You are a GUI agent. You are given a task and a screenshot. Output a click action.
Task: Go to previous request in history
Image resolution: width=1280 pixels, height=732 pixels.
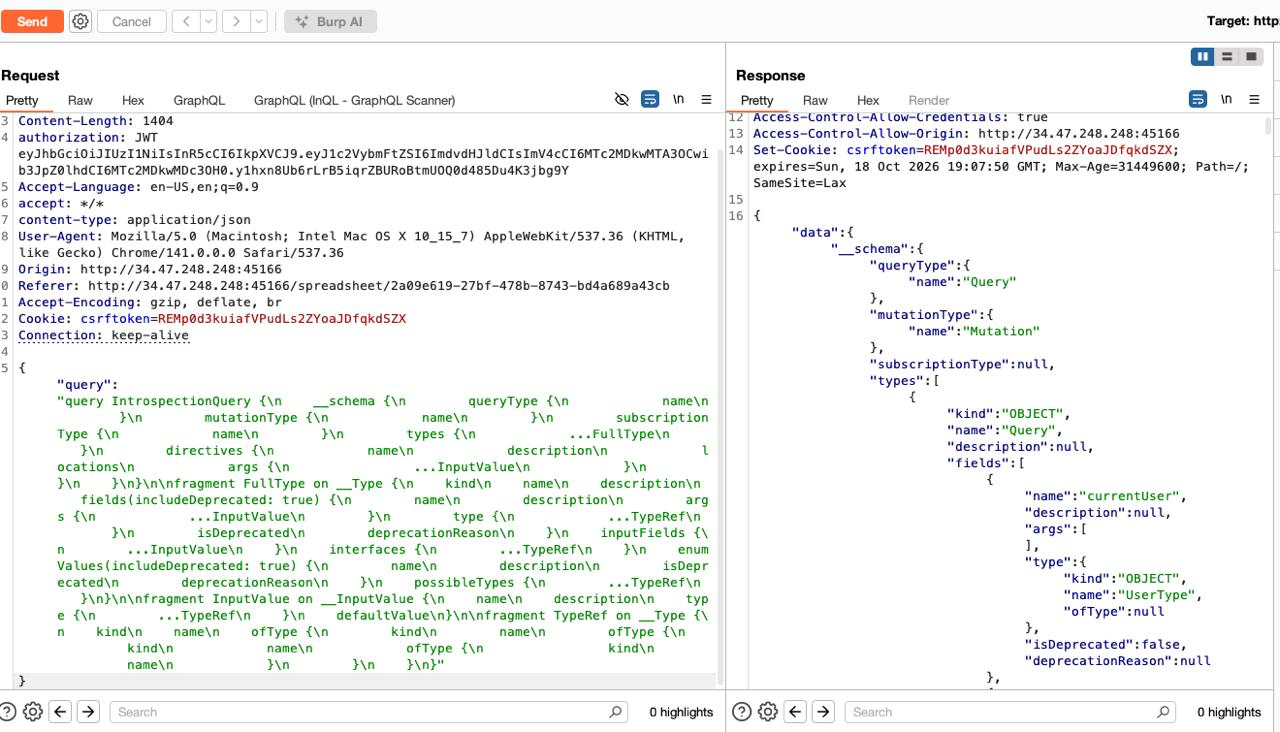click(186, 21)
